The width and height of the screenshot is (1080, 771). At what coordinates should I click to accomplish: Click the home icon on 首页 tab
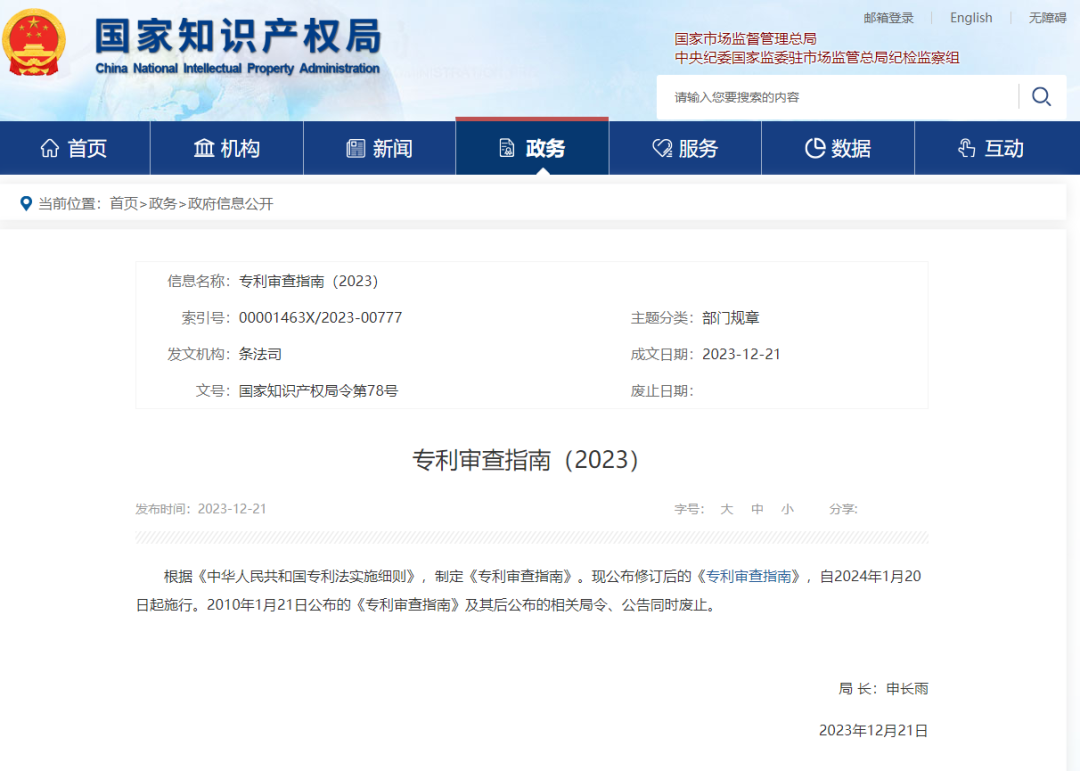(48, 147)
